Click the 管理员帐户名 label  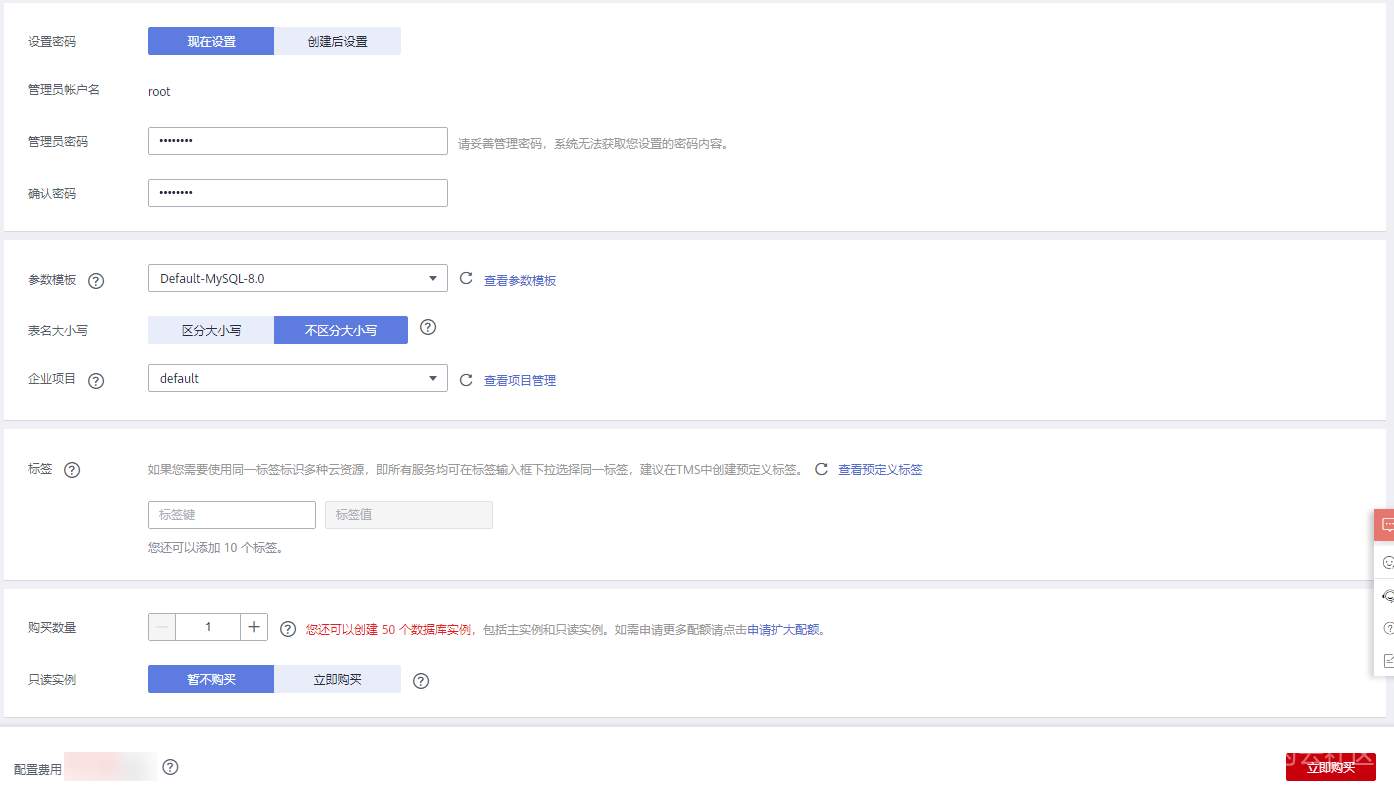(x=64, y=90)
